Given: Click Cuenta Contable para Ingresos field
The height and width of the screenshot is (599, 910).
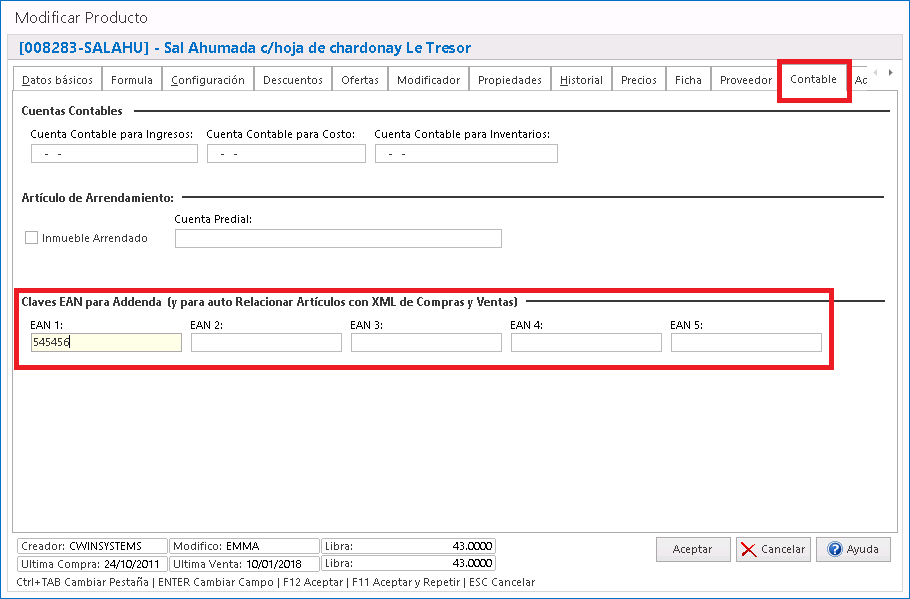Looking at the screenshot, I should tap(112, 154).
